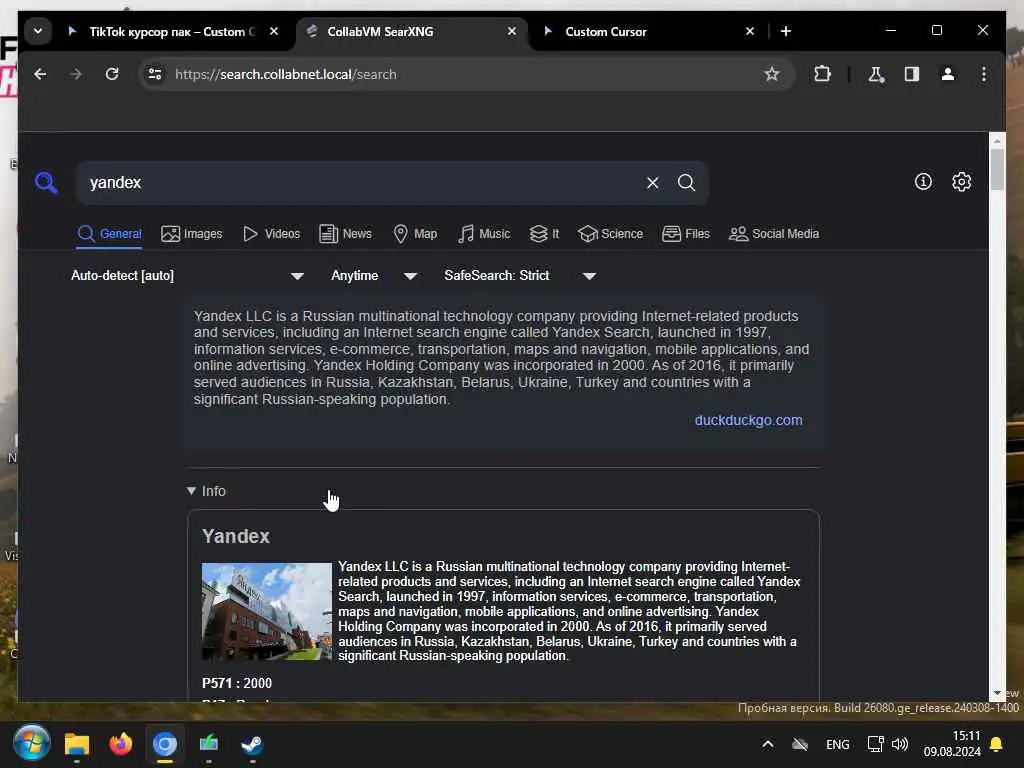Click the Yandex building thumbnail
The image size is (1024, 768).
tap(266, 612)
